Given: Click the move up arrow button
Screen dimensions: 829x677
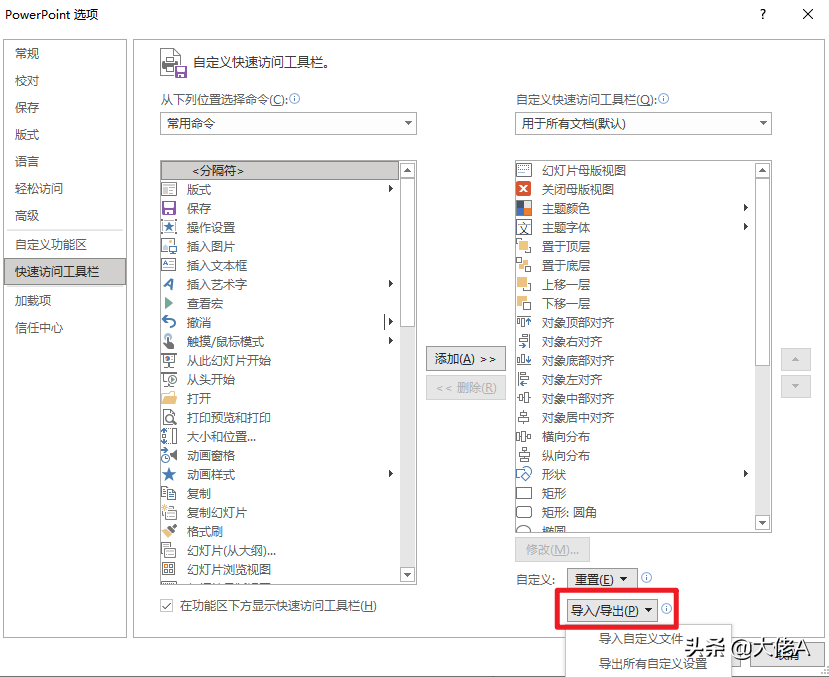Looking at the screenshot, I should [x=796, y=359].
